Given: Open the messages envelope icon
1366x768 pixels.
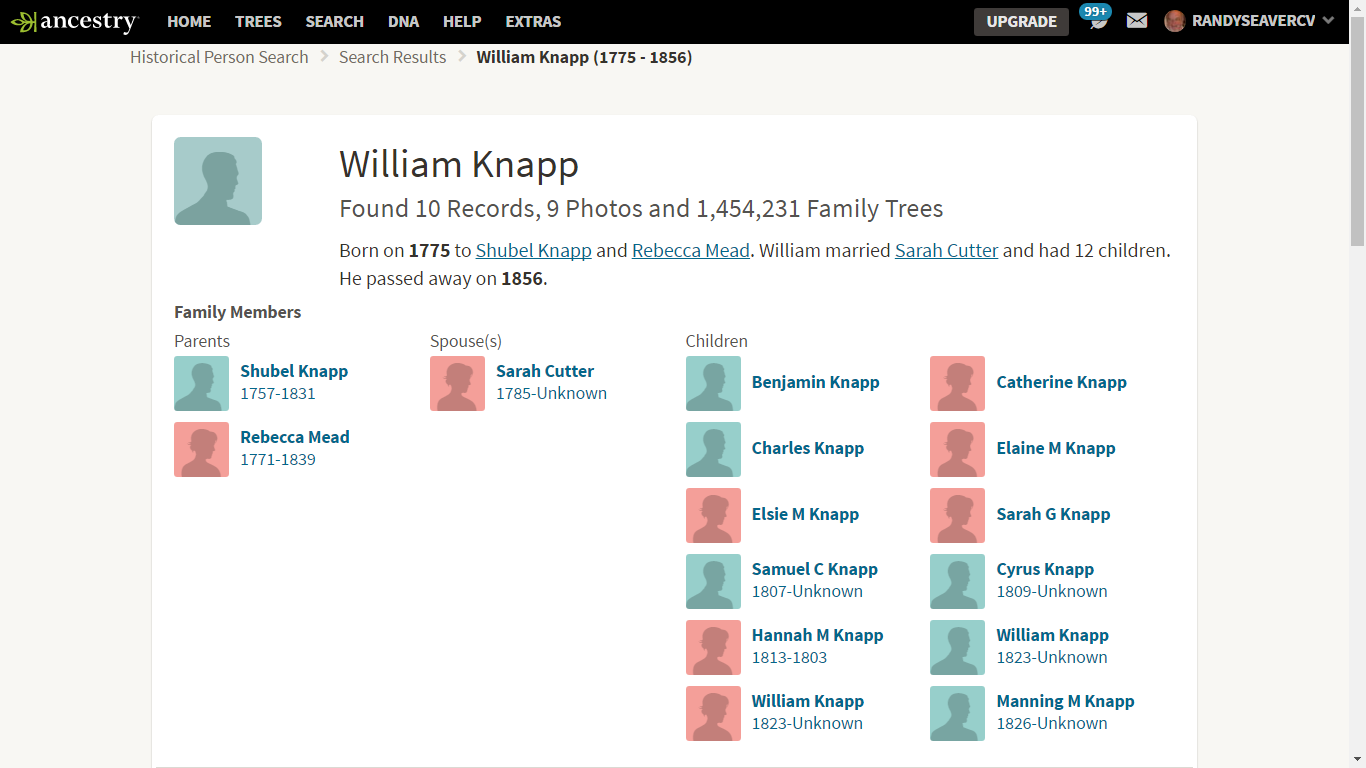Looking at the screenshot, I should pos(1136,21).
